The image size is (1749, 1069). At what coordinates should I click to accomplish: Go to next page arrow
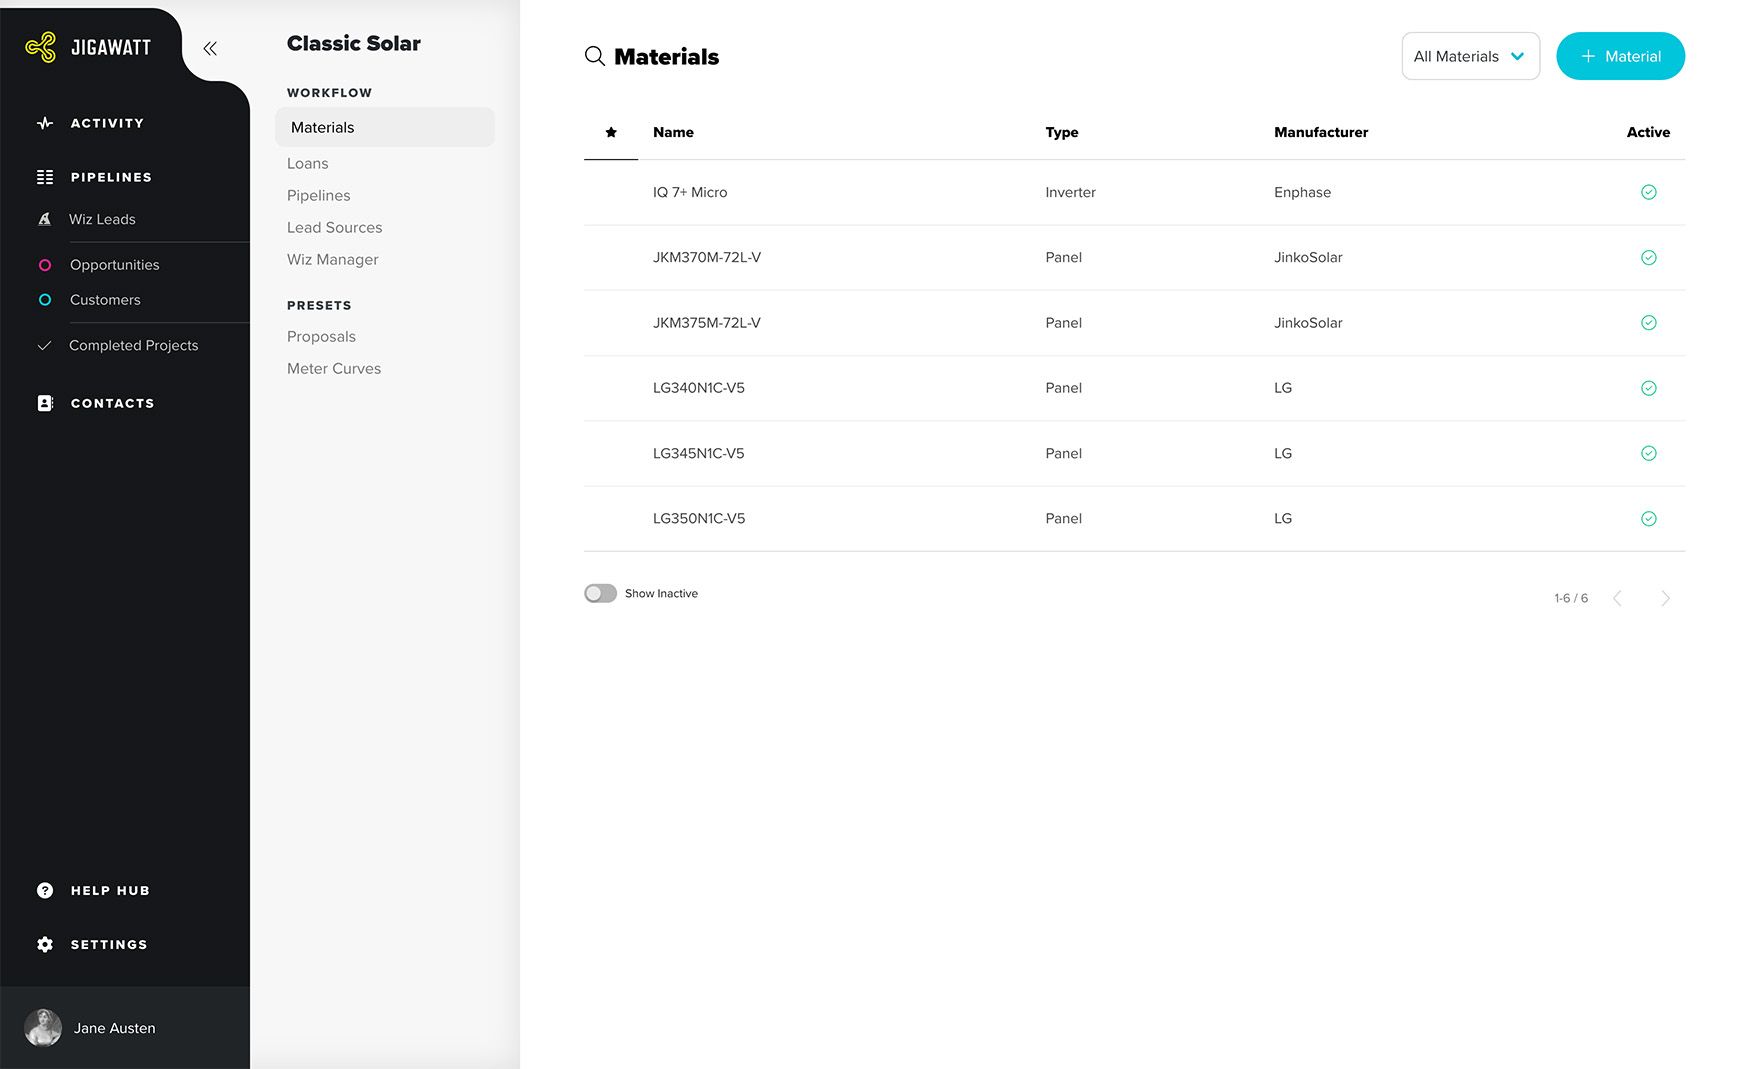[1665, 598]
